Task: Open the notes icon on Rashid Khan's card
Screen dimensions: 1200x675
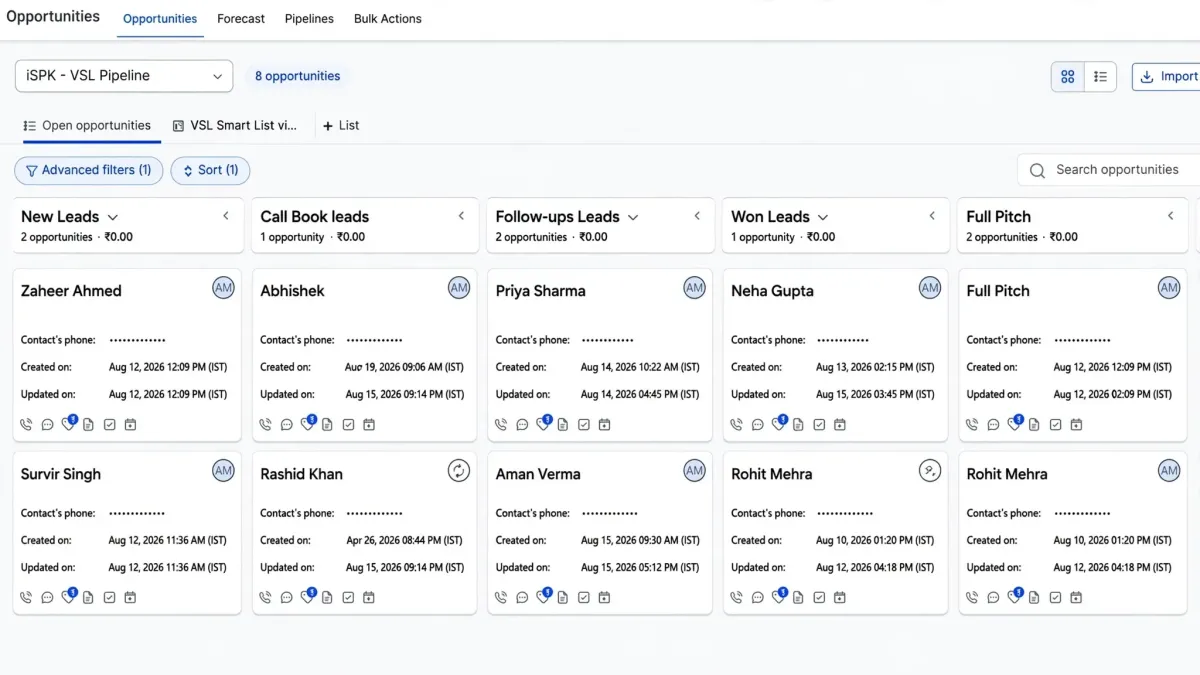Action: [x=327, y=598]
